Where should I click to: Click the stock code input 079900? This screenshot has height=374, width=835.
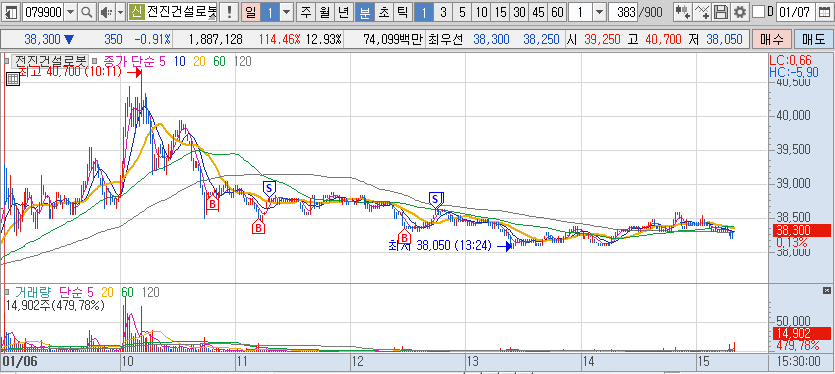tap(43, 12)
